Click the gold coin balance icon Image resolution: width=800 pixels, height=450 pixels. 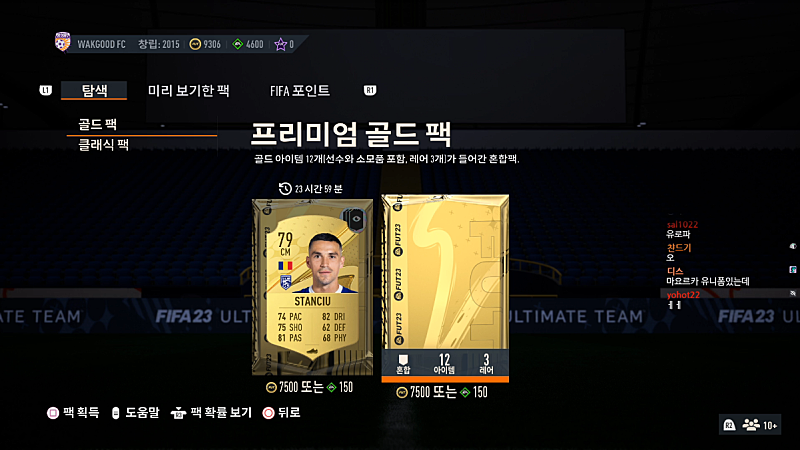pos(195,44)
